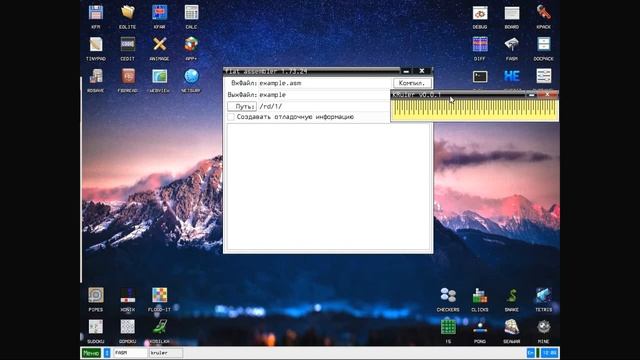
Task: Launch the EOLITE folder icon
Action: [x=127, y=13]
